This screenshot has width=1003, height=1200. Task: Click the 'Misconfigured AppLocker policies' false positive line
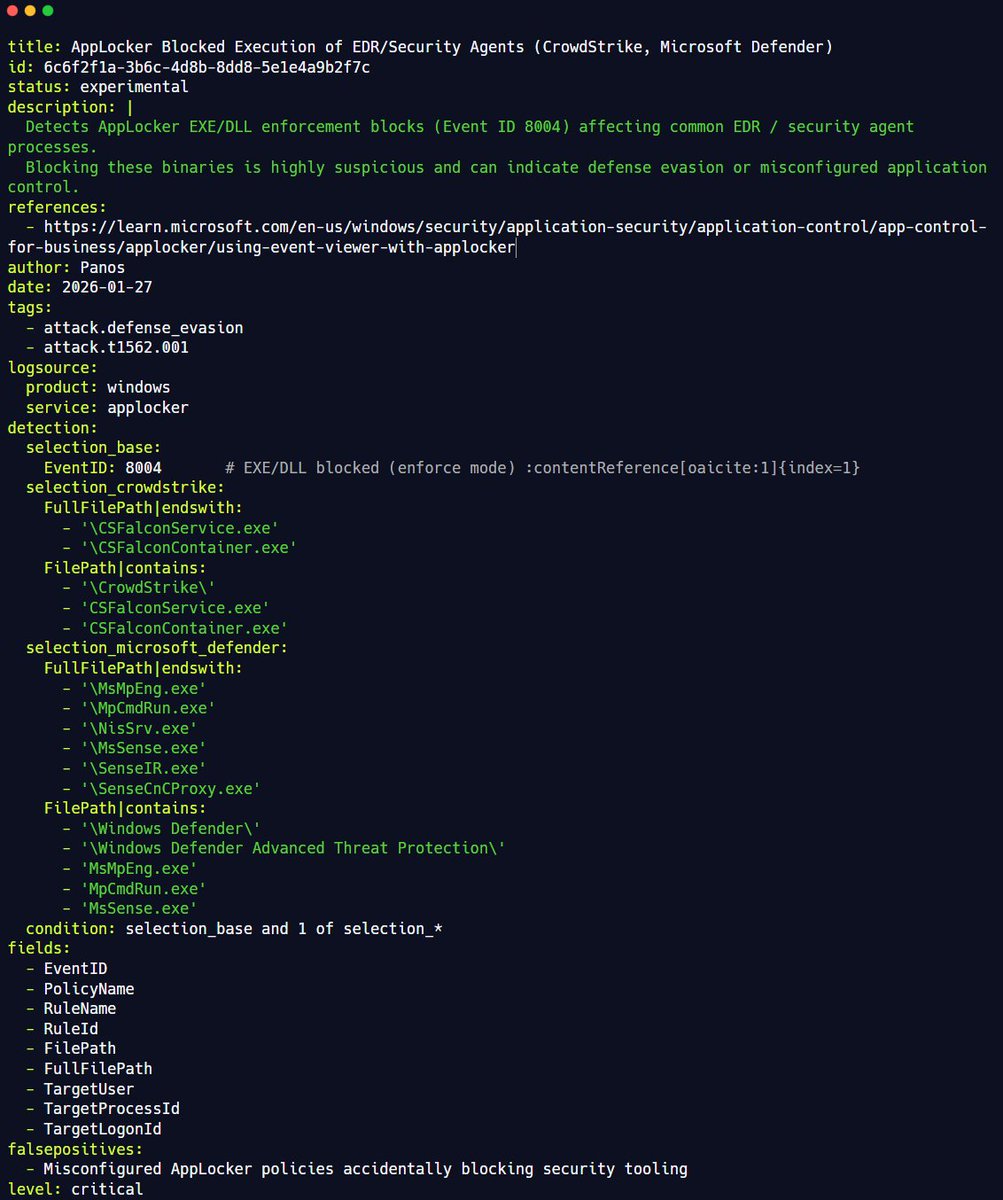365,1168
